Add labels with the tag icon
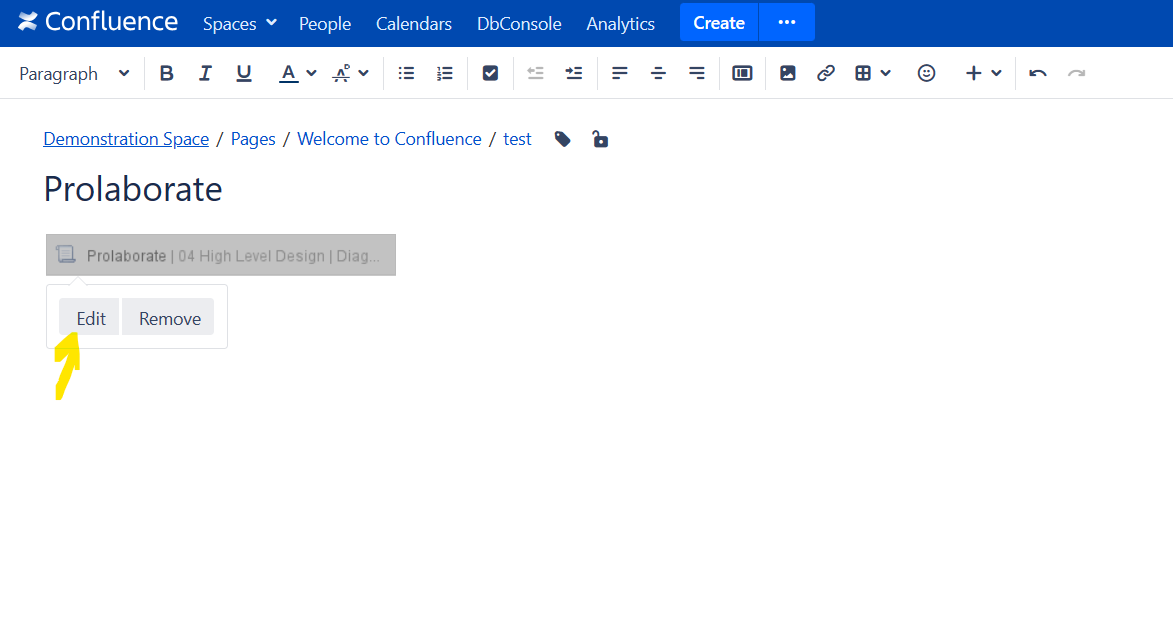1173x625 pixels. 563,139
